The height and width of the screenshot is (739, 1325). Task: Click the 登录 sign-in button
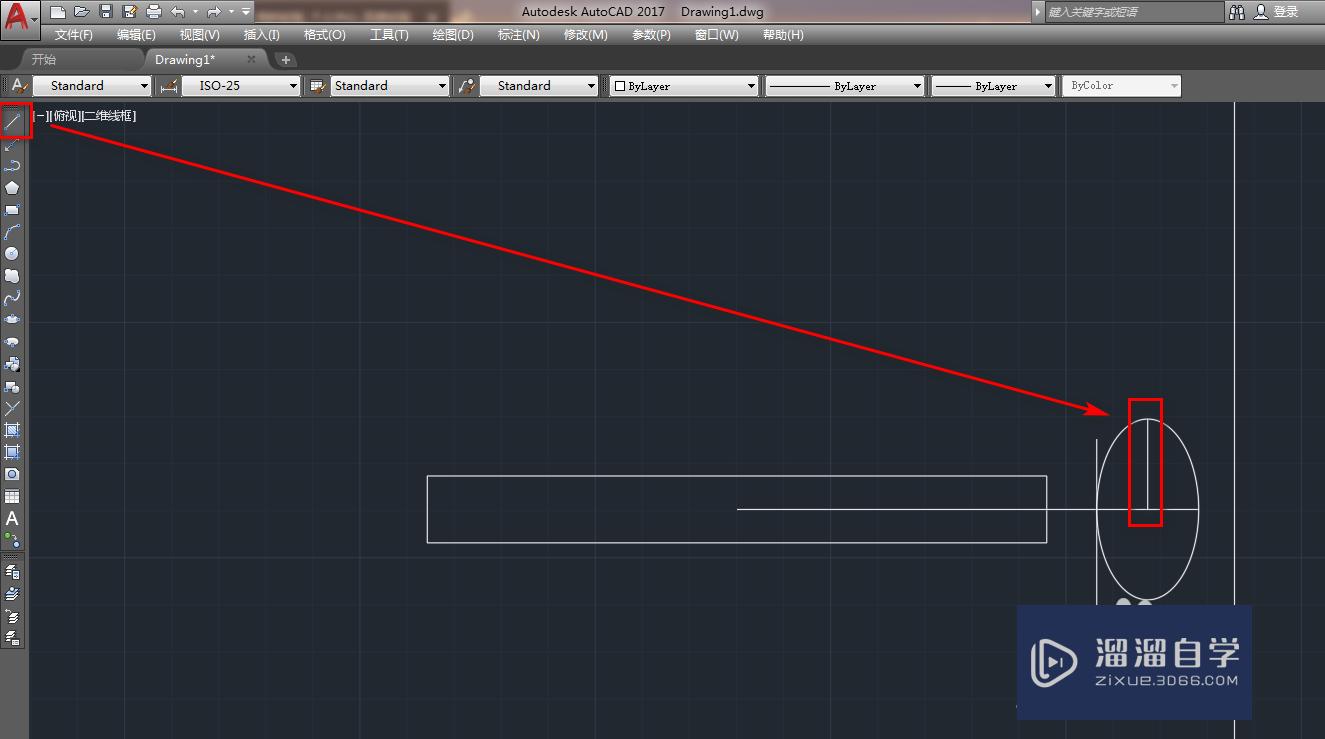(1277, 12)
